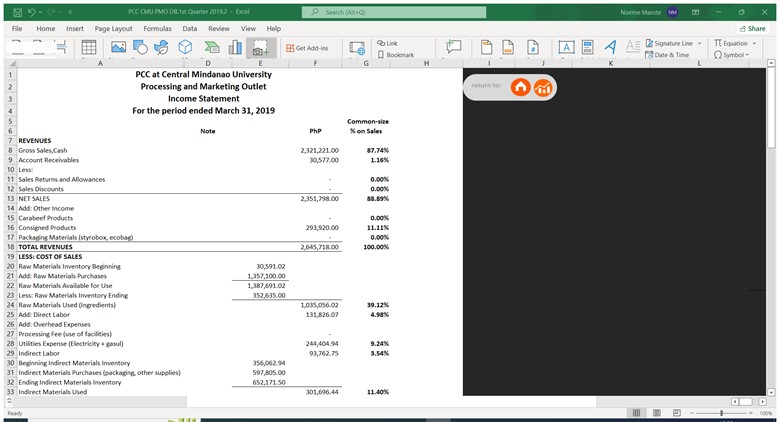Viewport: 780px width, 422px height.
Task: Select the NET SALES value 2,351,798.00
Action: pyautogui.click(x=319, y=199)
